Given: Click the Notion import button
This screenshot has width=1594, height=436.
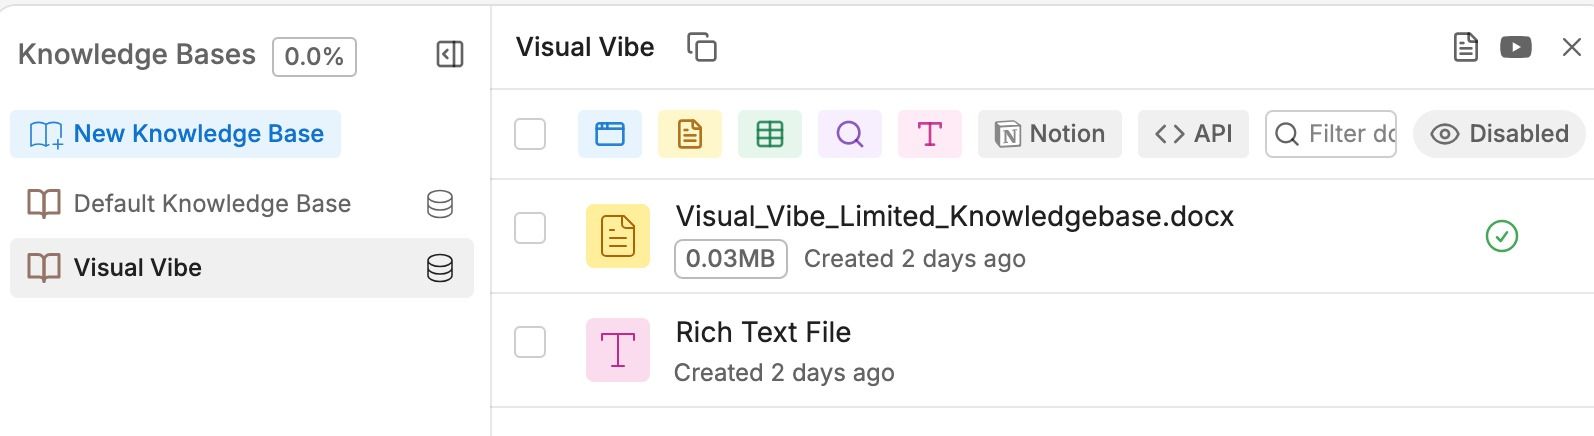Looking at the screenshot, I should pos(1050,134).
